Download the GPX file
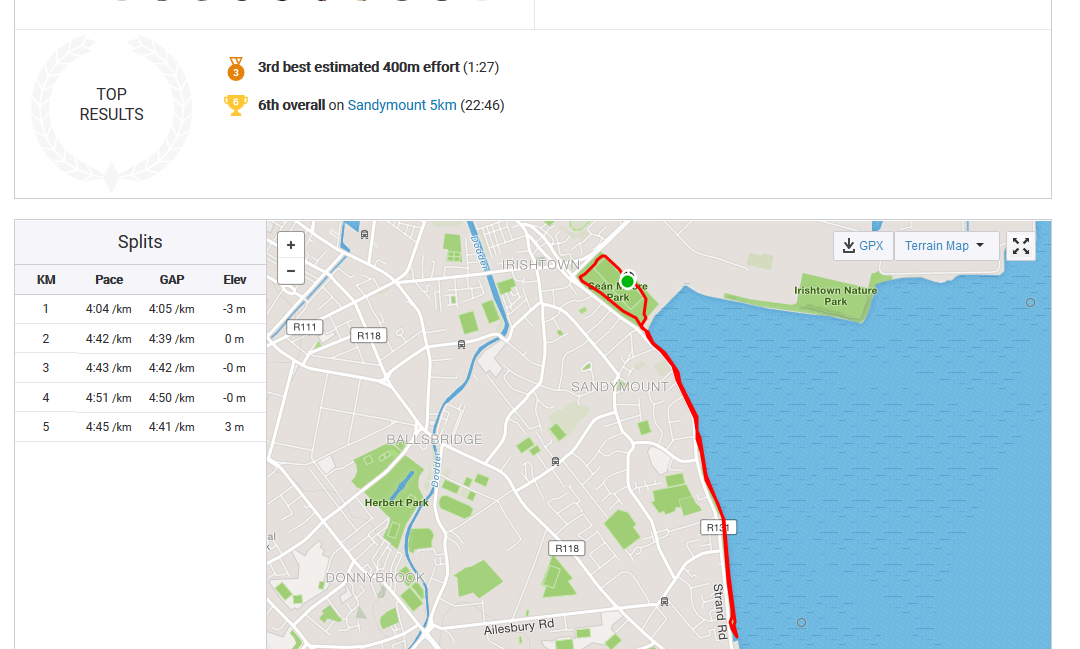This screenshot has height=649, width=1080. pyautogui.click(x=863, y=246)
